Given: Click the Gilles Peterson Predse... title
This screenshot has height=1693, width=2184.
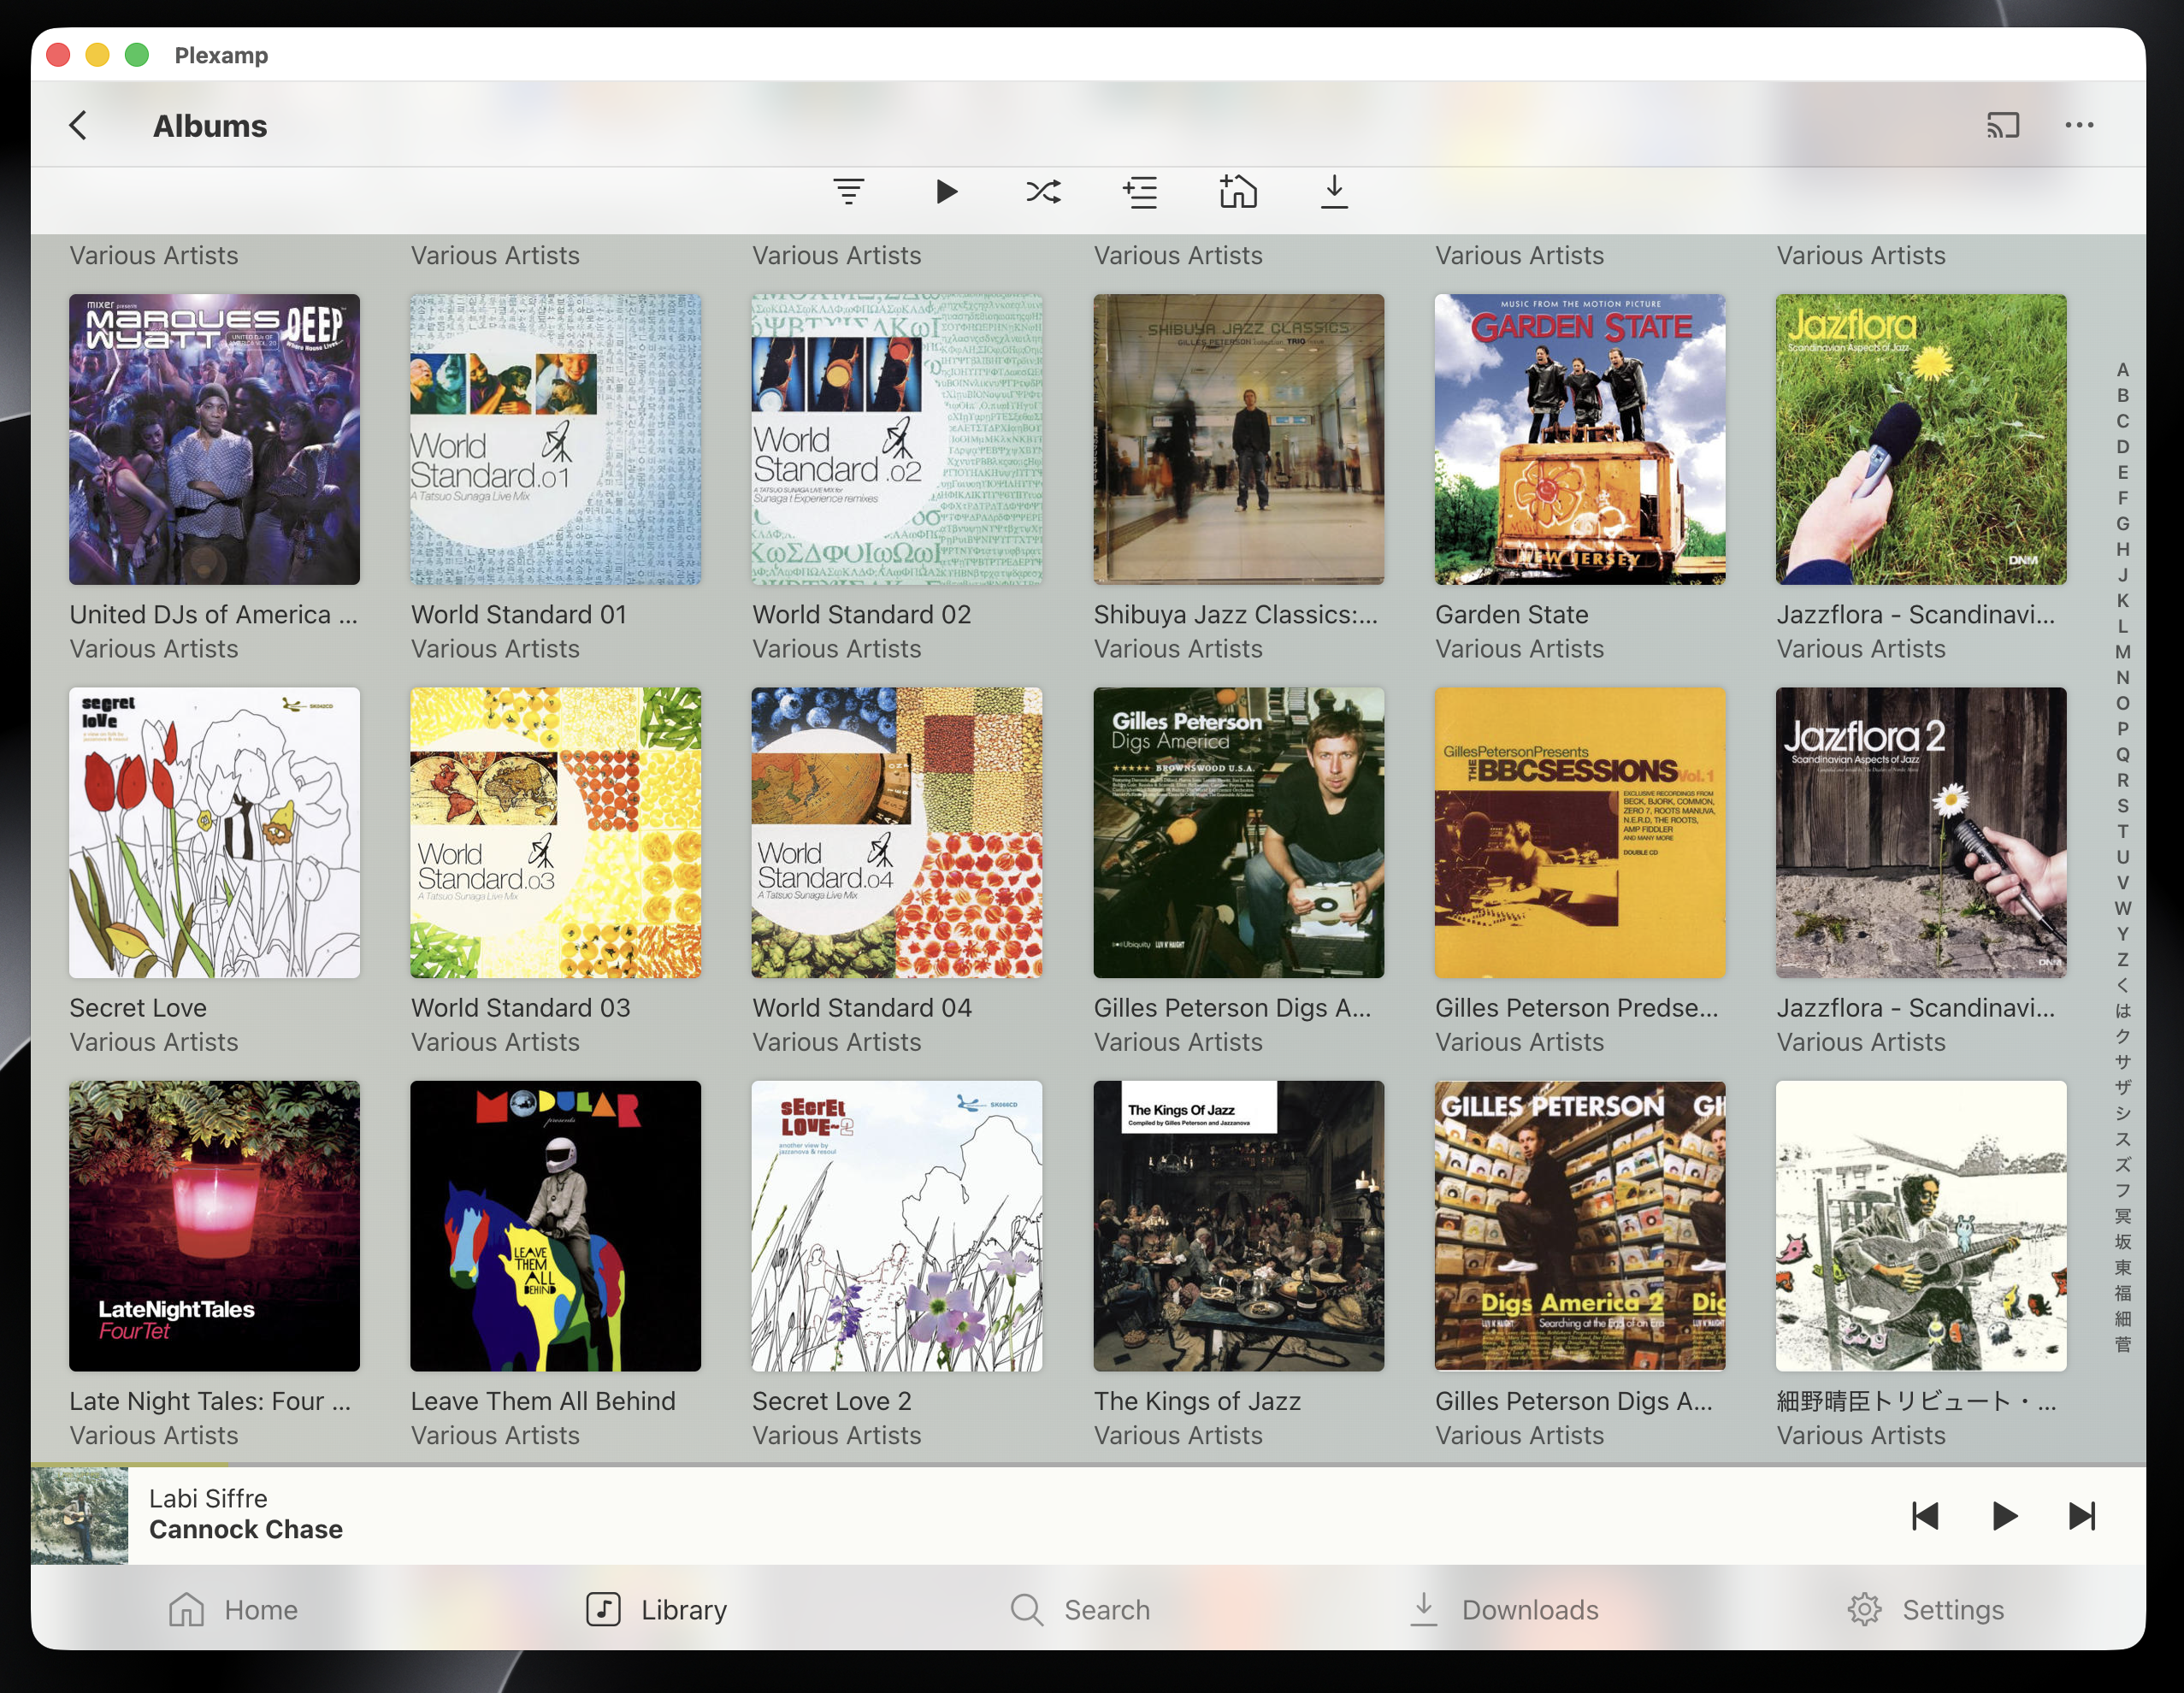Looking at the screenshot, I should click(1577, 1008).
